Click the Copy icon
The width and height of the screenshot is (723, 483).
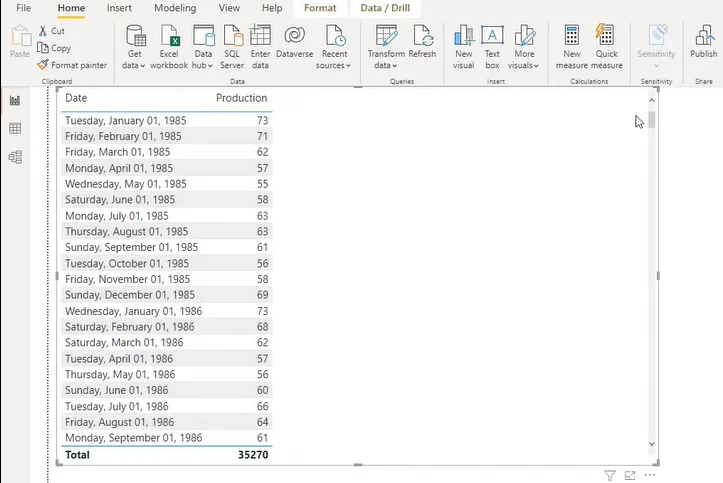[43, 47]
